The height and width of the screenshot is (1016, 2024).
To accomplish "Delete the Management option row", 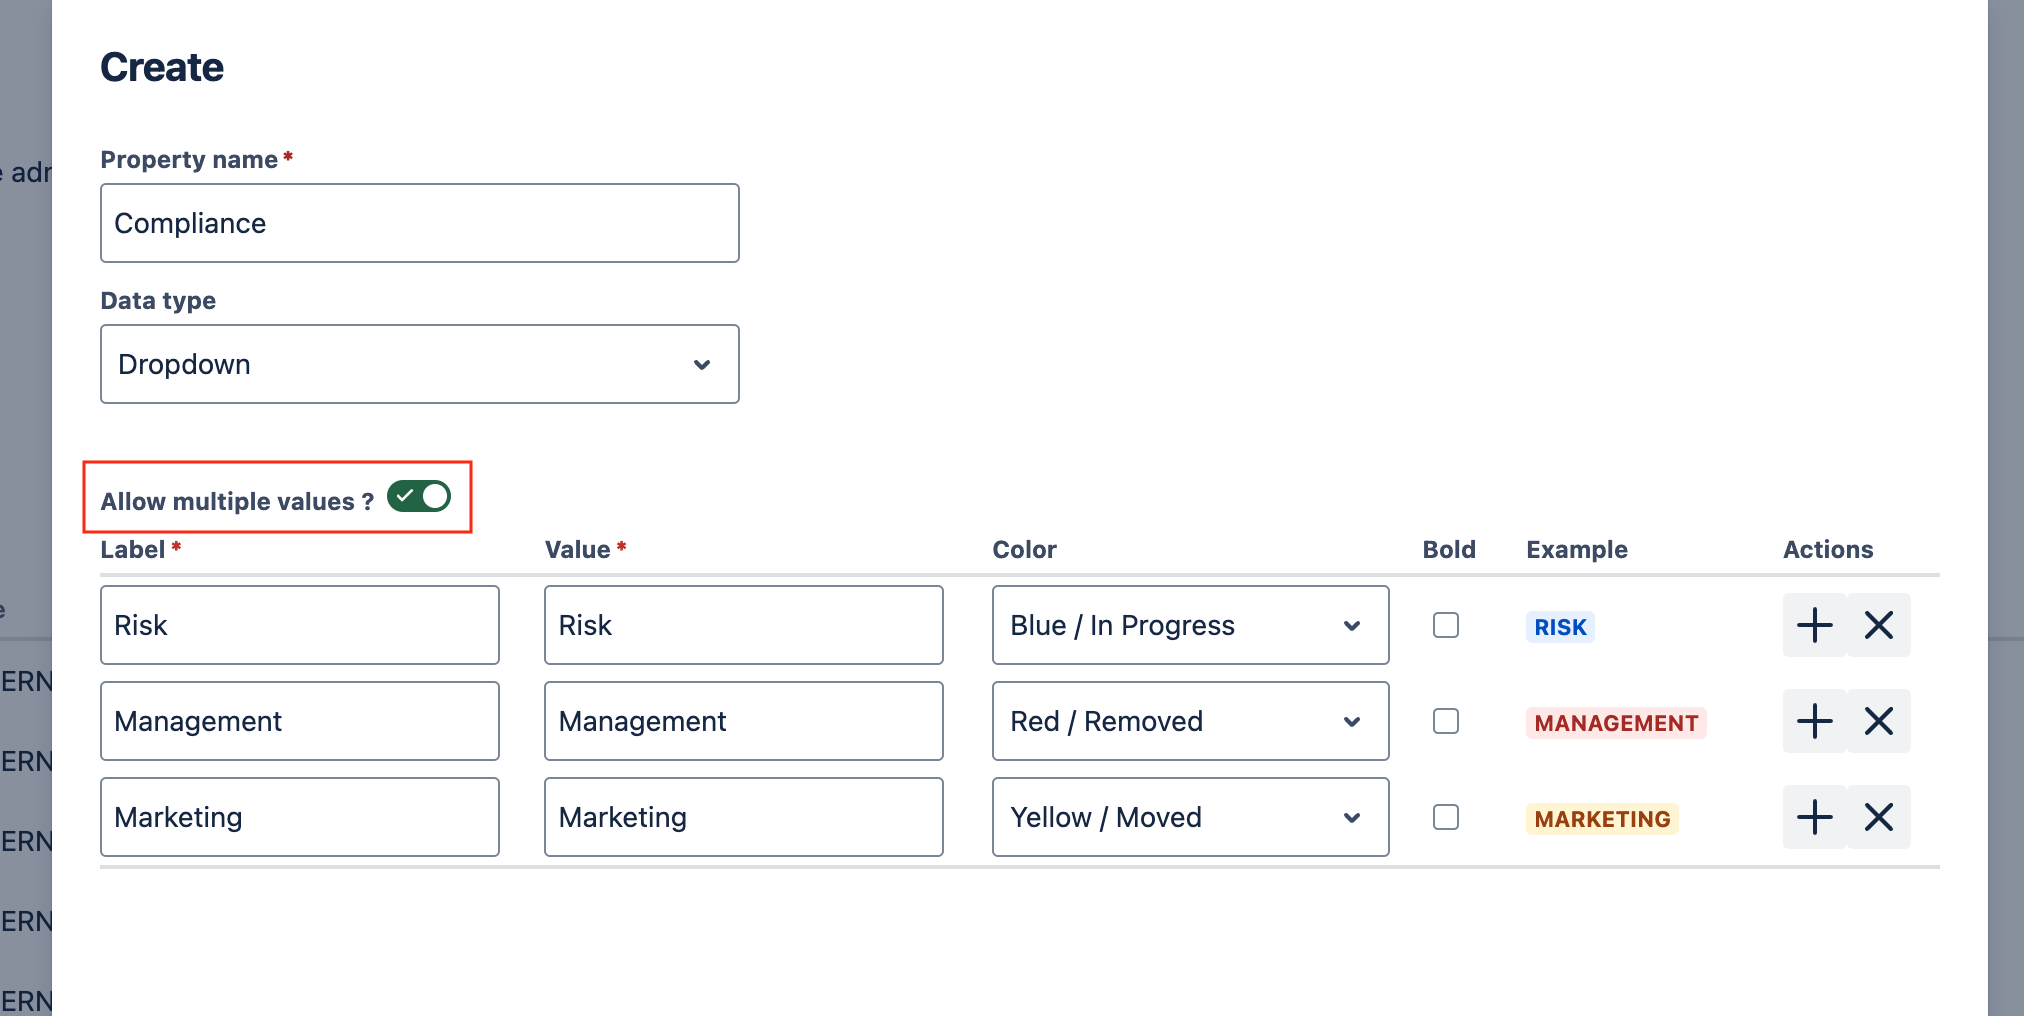I will point(1879,721).
